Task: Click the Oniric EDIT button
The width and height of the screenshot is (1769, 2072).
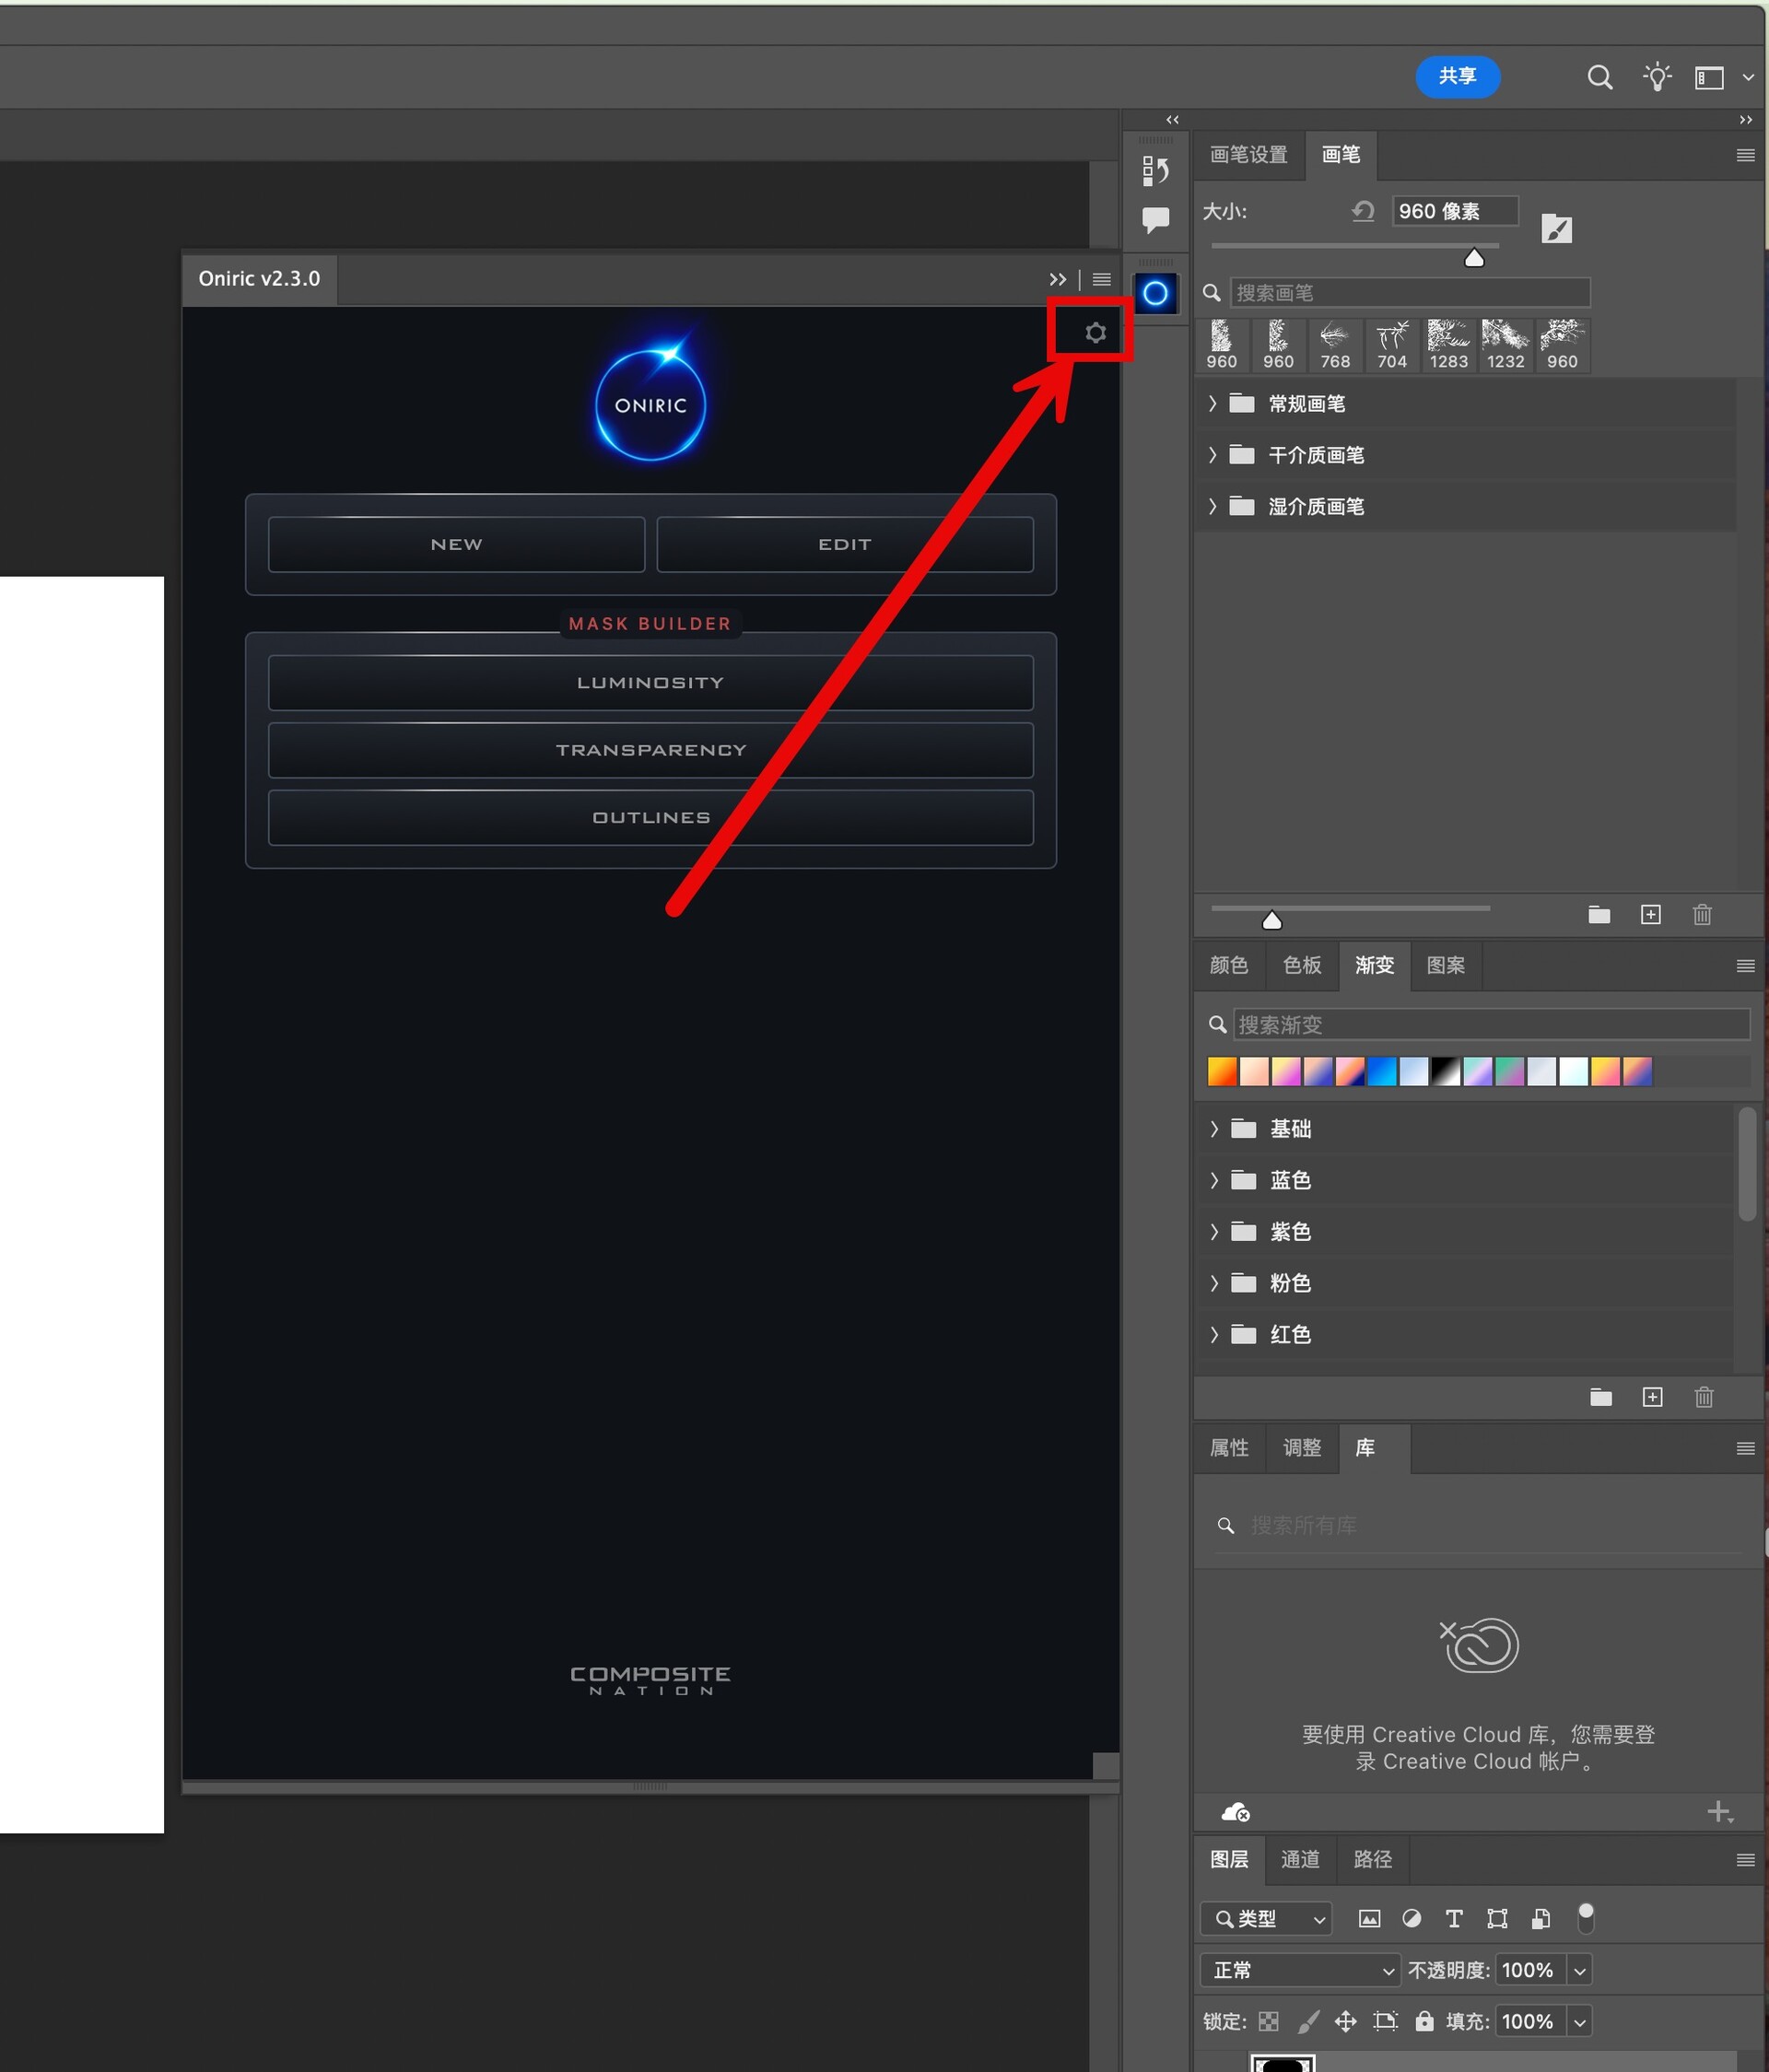Action: 845,545
